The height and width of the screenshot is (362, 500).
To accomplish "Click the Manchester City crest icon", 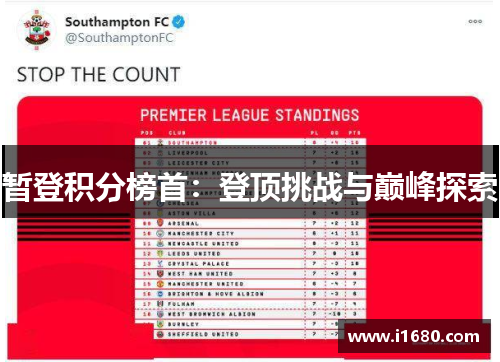I will [160, 233].
